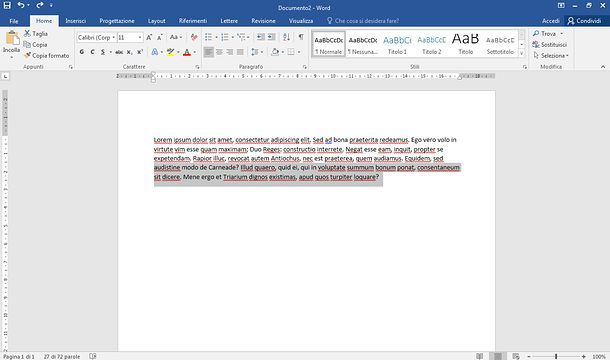Screen dimensions: 610x360
Task: Expand Carattere dialog launcher
Action: [x=197, y=67]
